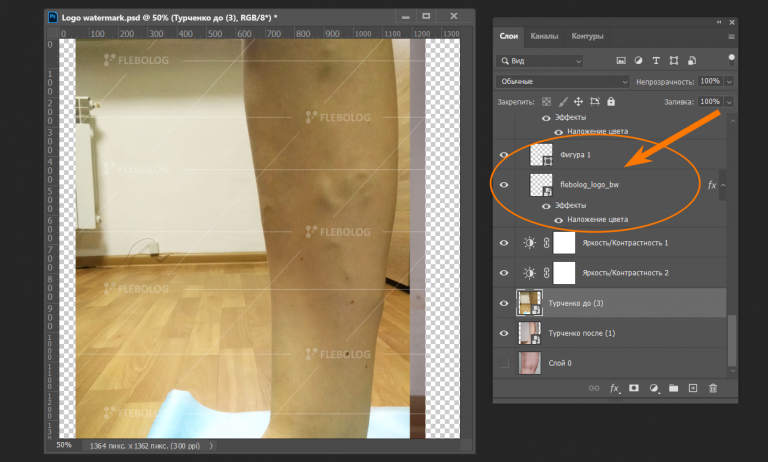Click layer mask of Яркость/Контрастность 1

point(564,243)
